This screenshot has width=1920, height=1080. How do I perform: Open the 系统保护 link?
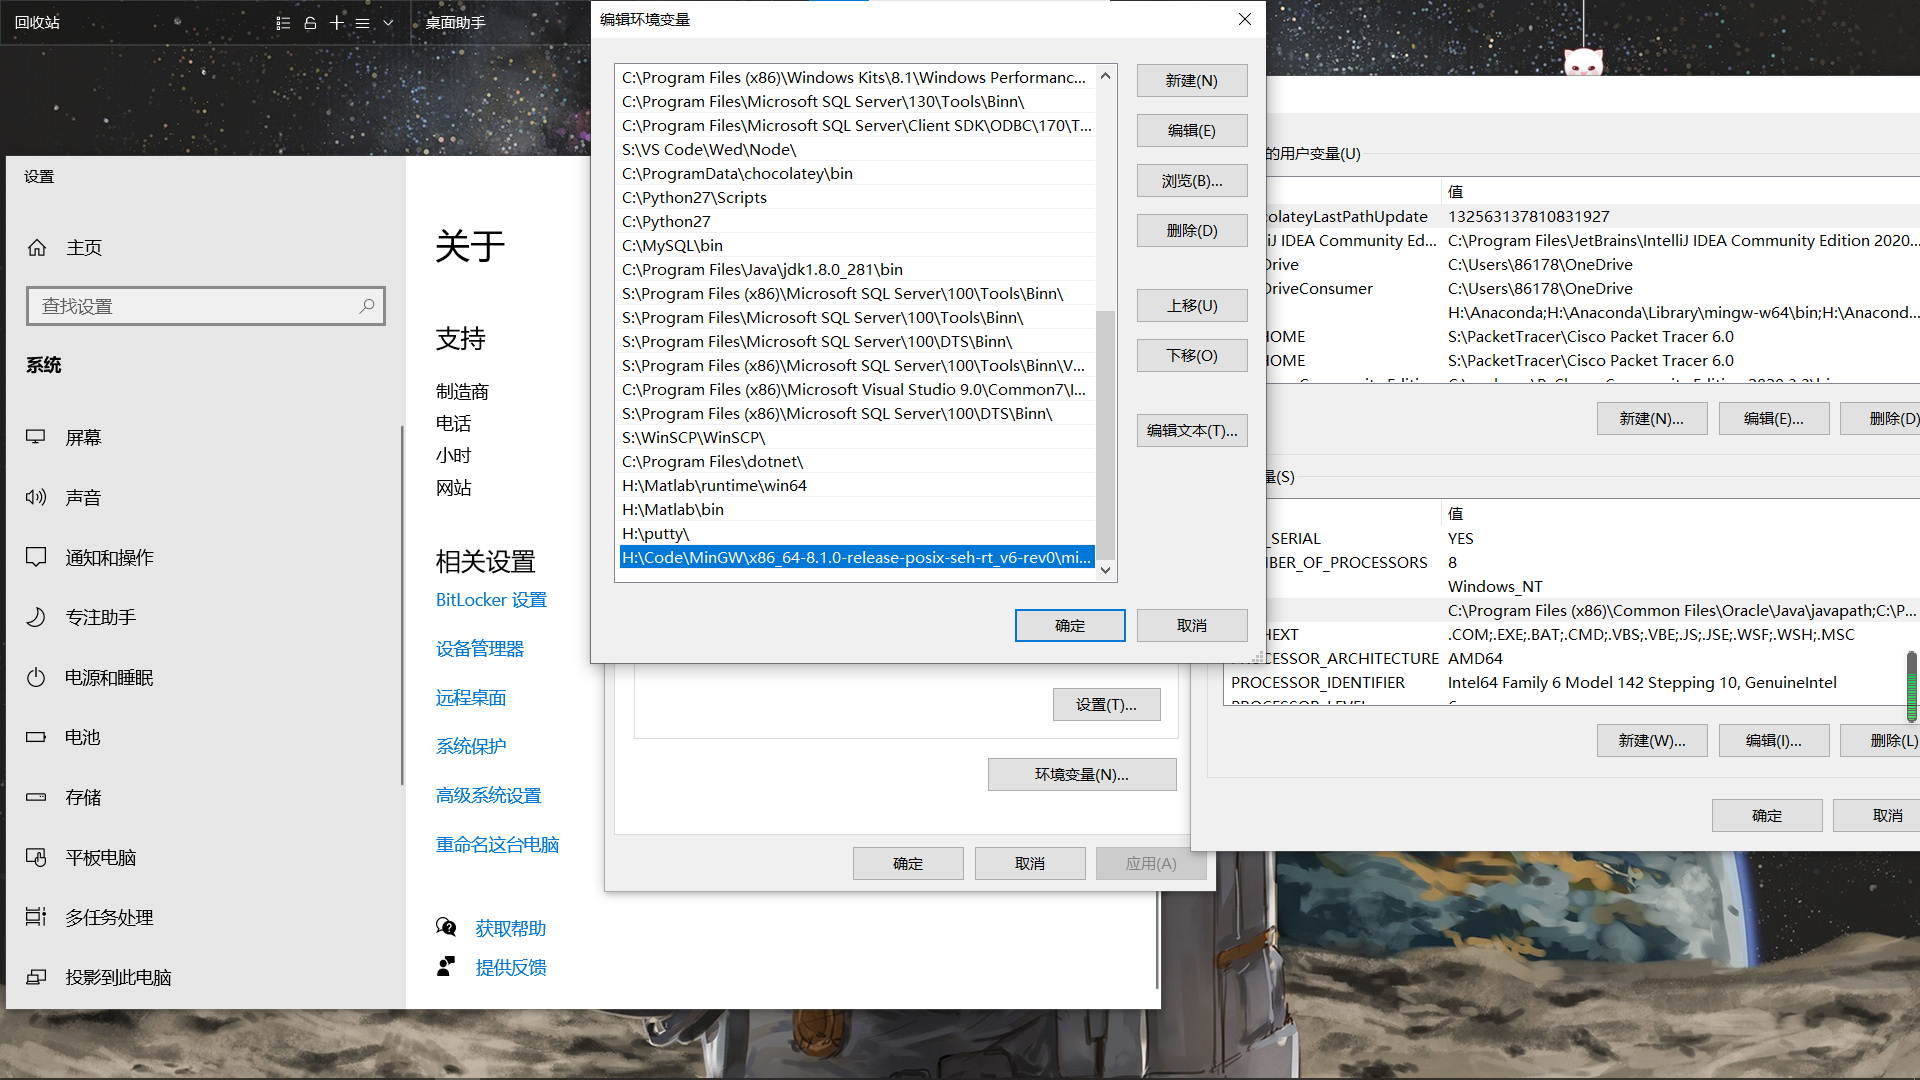471,747
